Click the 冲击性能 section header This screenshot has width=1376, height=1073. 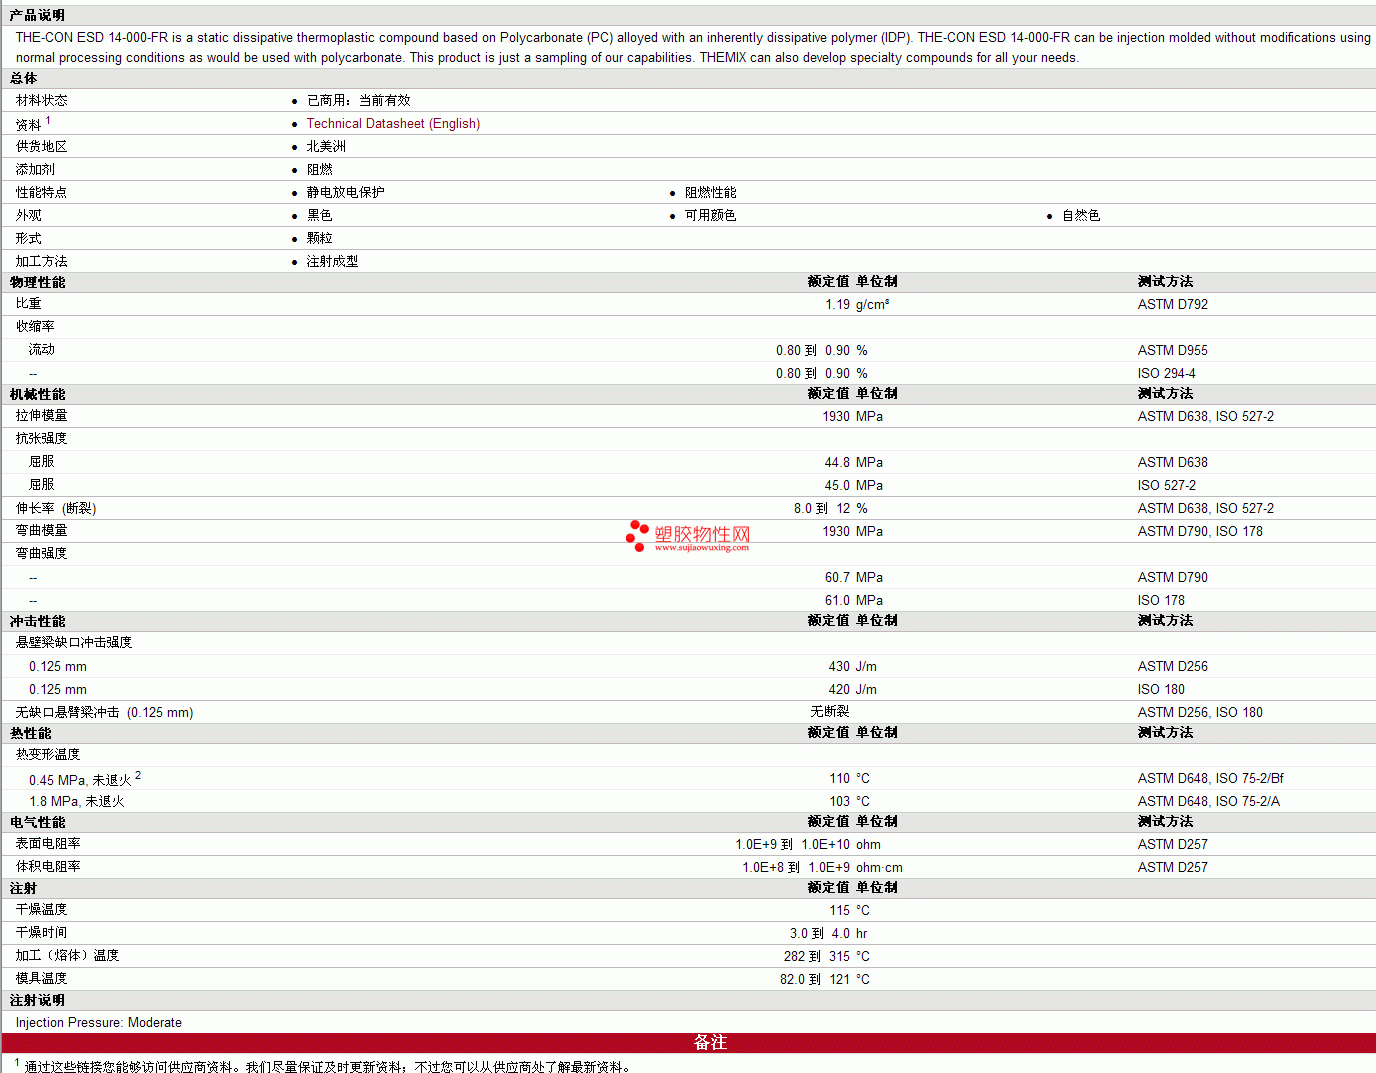[x=37, y=621]
